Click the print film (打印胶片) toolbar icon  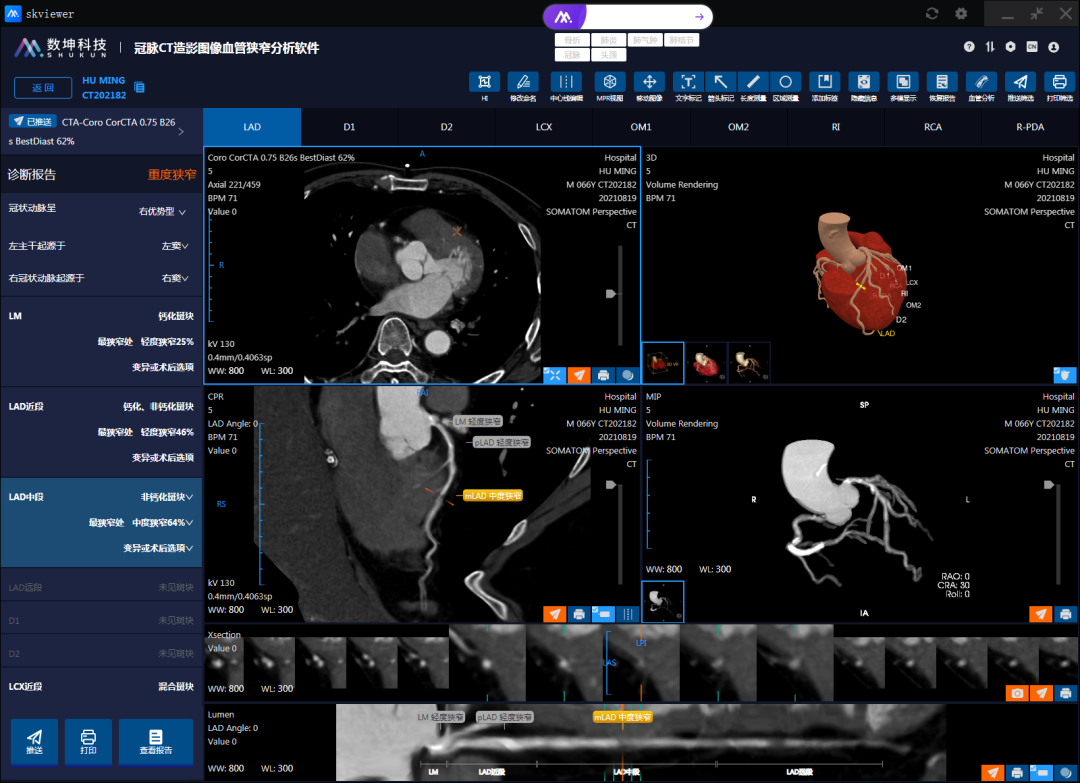[x=1059, y=83]
